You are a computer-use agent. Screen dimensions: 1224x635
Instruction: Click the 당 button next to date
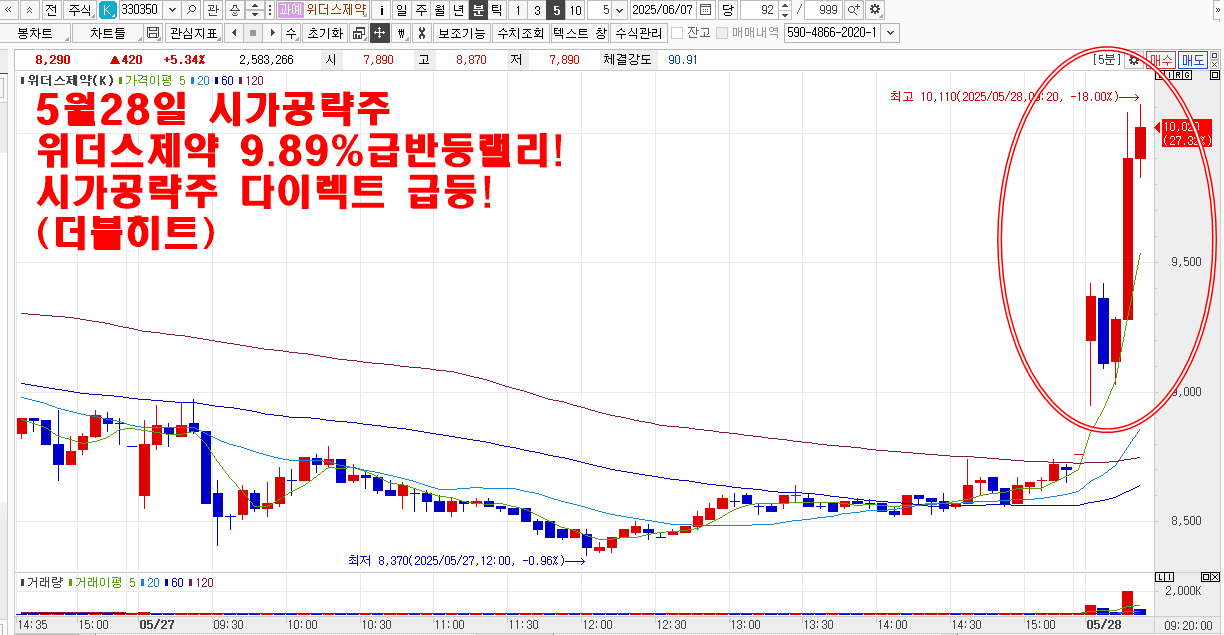tap(727, 10)
